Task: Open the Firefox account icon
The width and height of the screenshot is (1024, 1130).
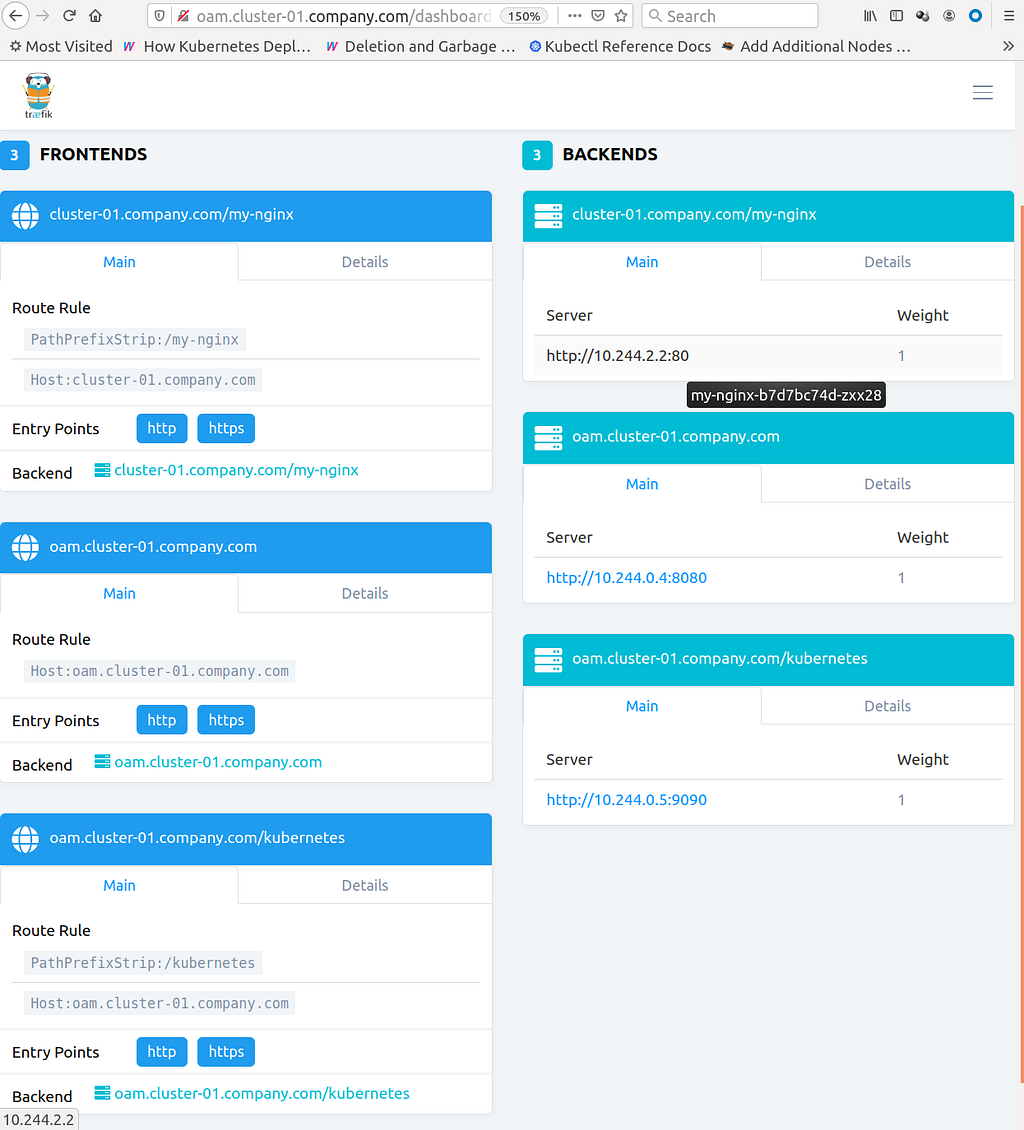Action: 949,15
